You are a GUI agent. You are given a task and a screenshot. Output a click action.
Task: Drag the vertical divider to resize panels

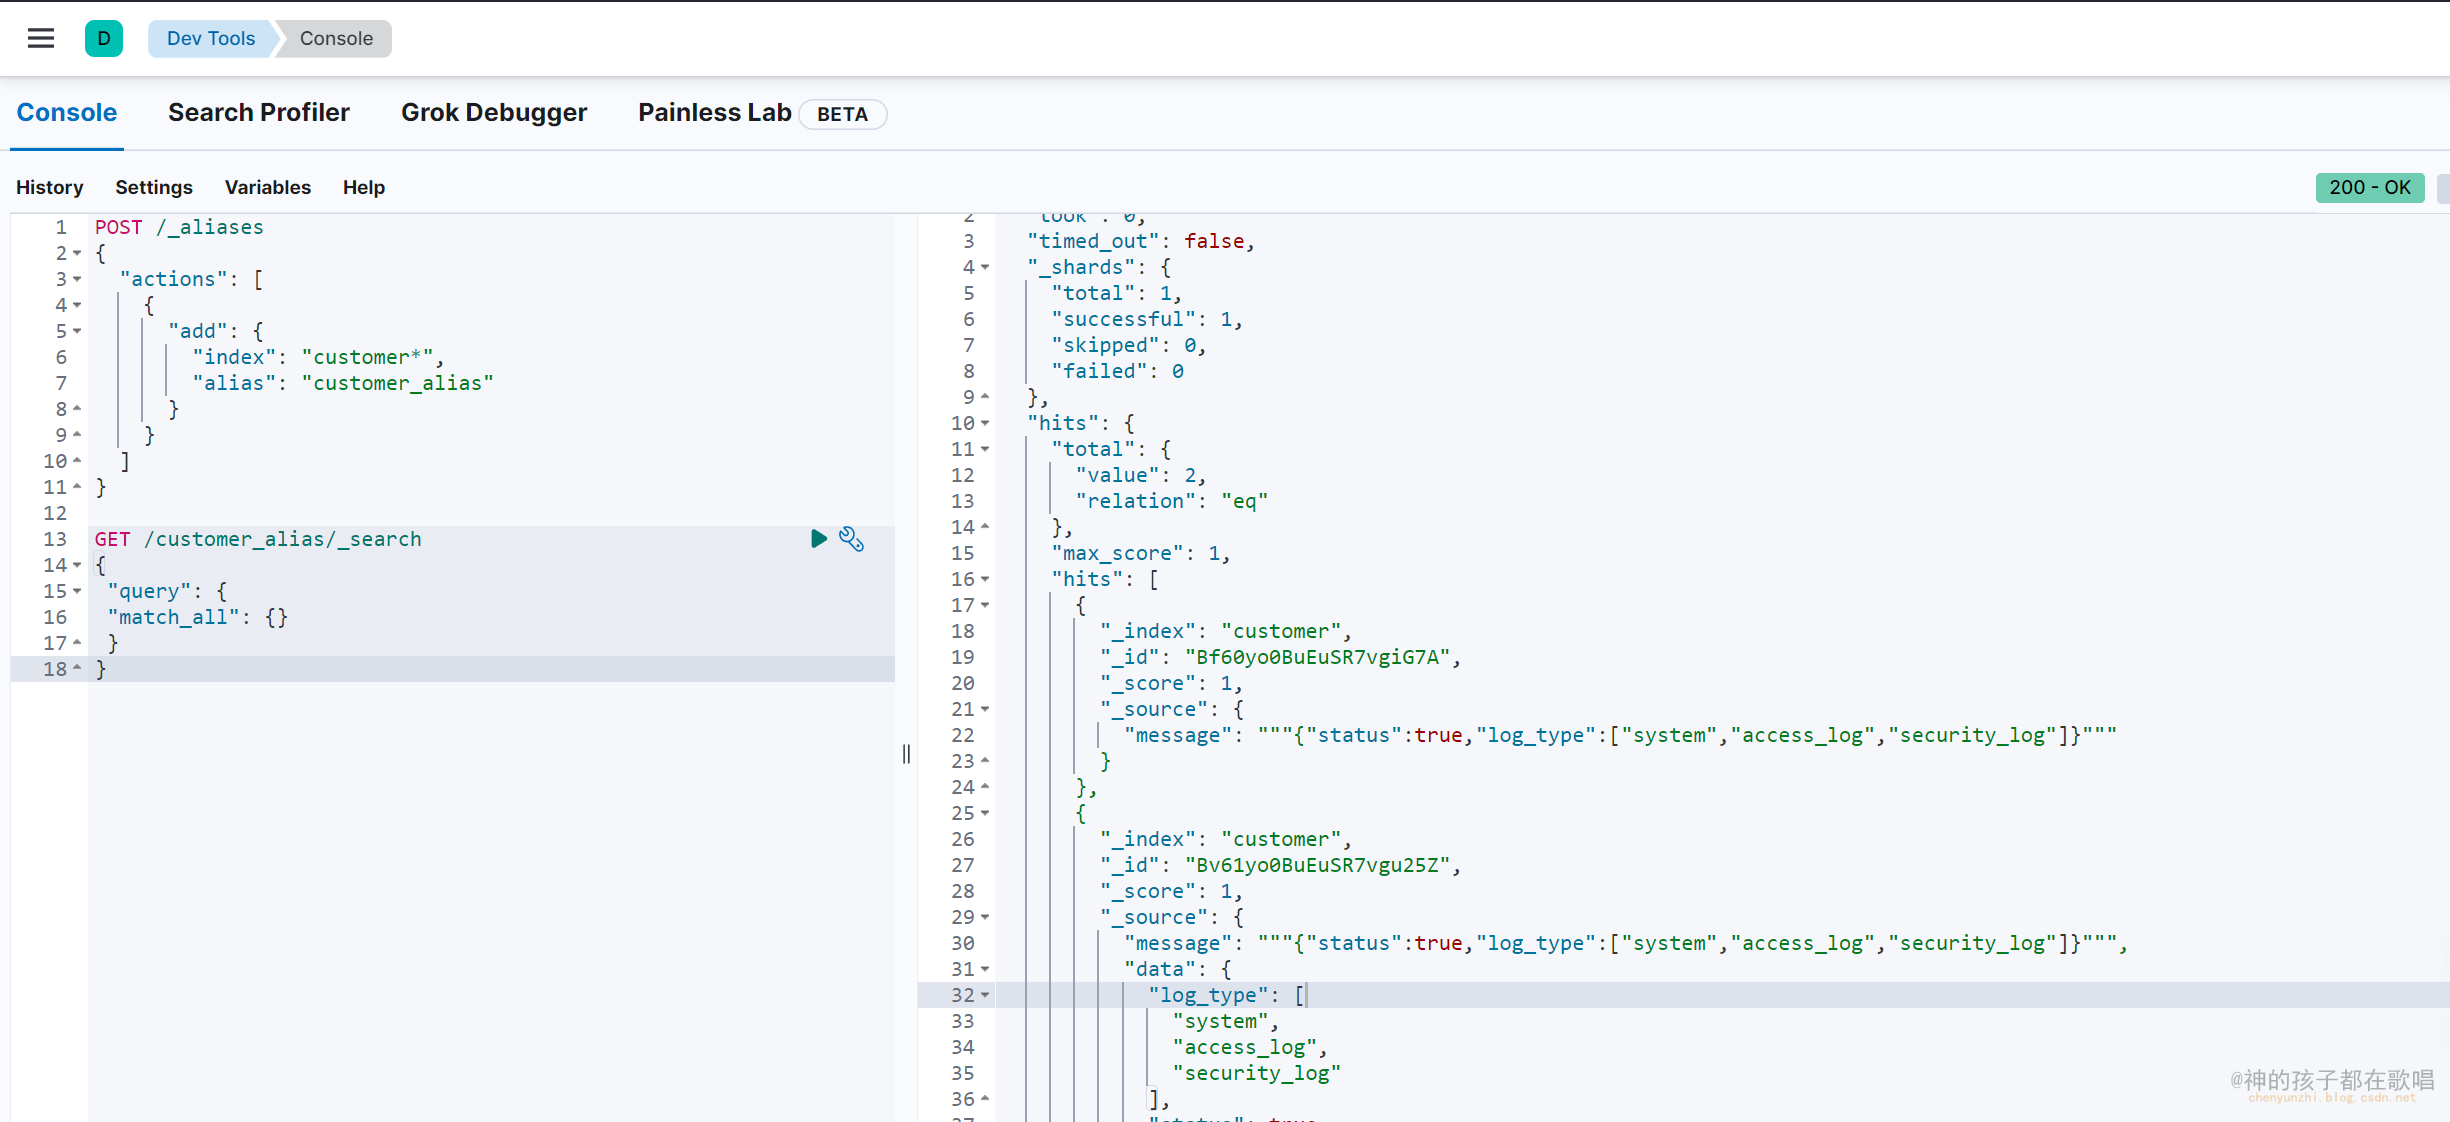[906, 753]
